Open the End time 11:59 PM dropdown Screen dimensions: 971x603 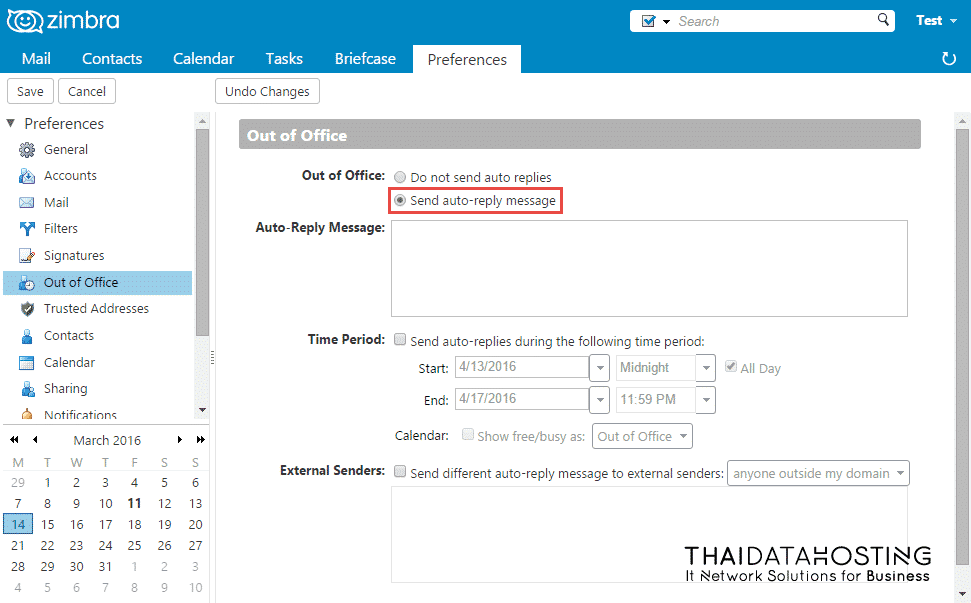pos(706,400)
